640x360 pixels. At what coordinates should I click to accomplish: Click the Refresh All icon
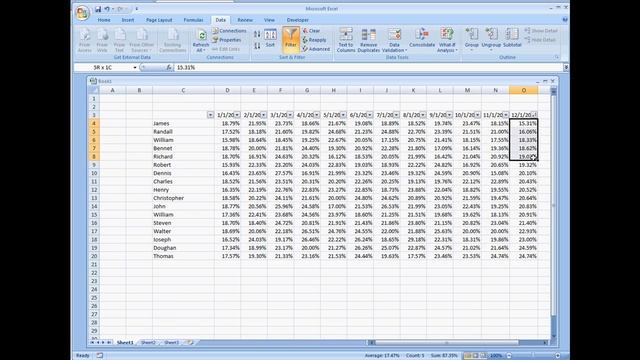(x=200, y=40)
